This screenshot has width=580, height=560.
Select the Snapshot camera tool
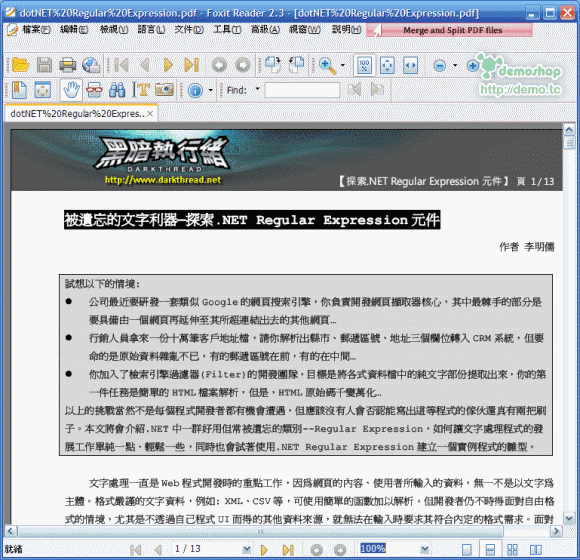pos(165,90)
